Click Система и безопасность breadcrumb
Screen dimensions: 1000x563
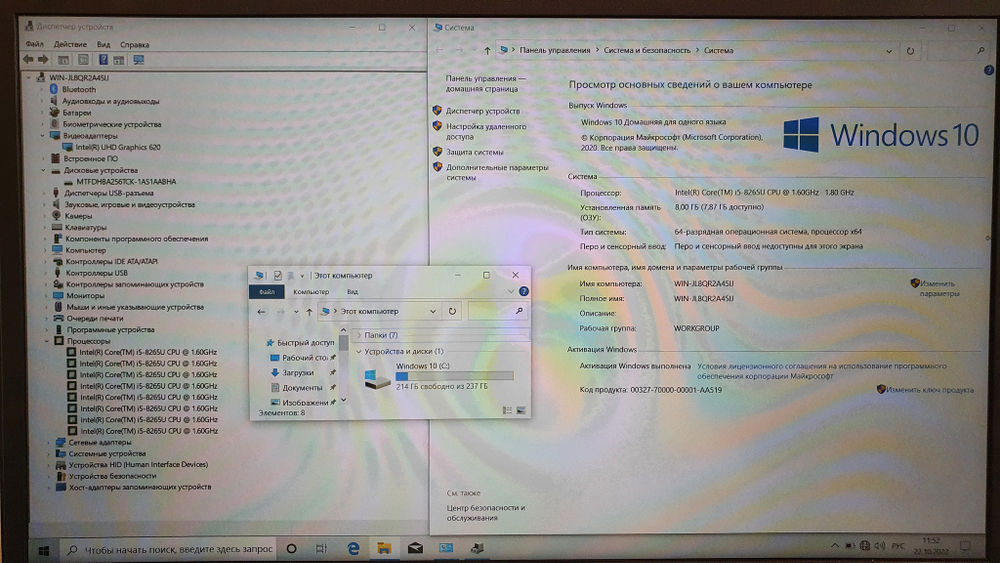click(647, 50)
